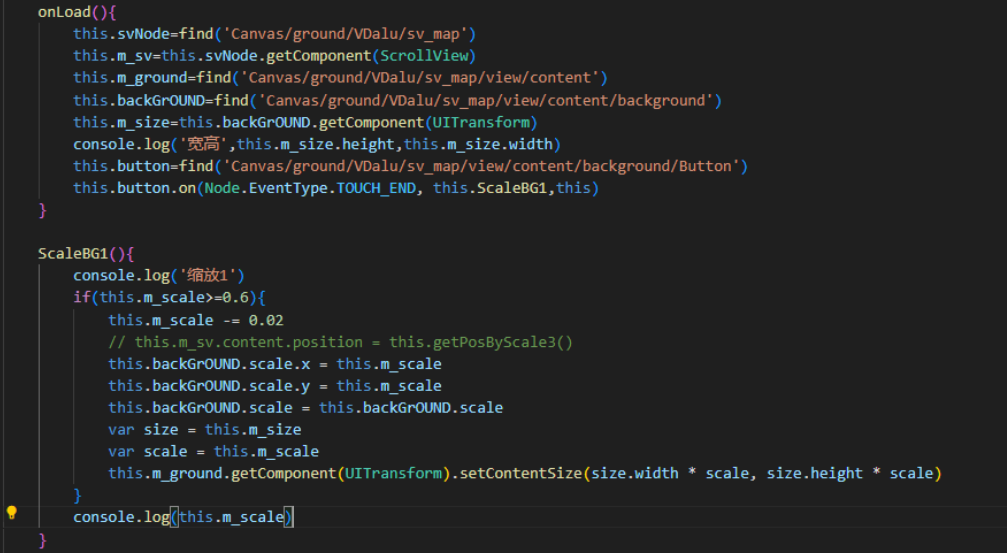Click the scale variable in 'var scale' declaration
This screenshot has height=553, width=1007.
point(165,451)
